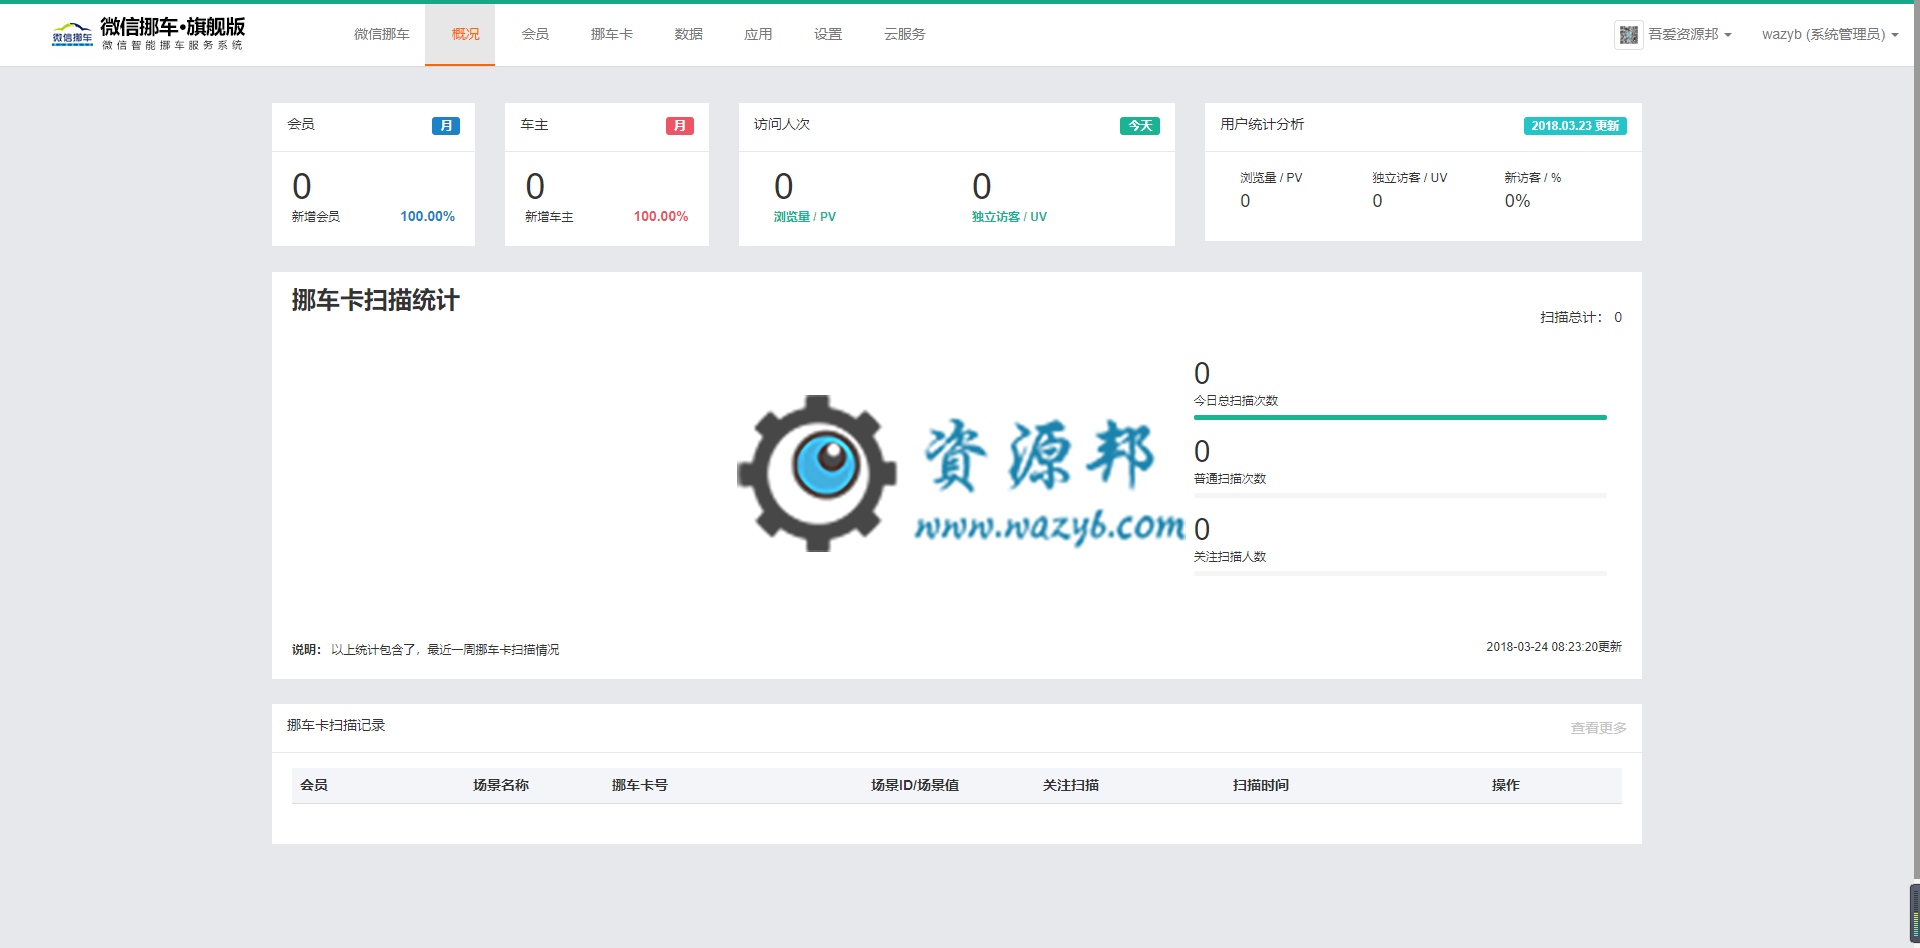
Task: Click the 2018-03-24 08:23:20更新 timestamp
Action: [1554, 647]
